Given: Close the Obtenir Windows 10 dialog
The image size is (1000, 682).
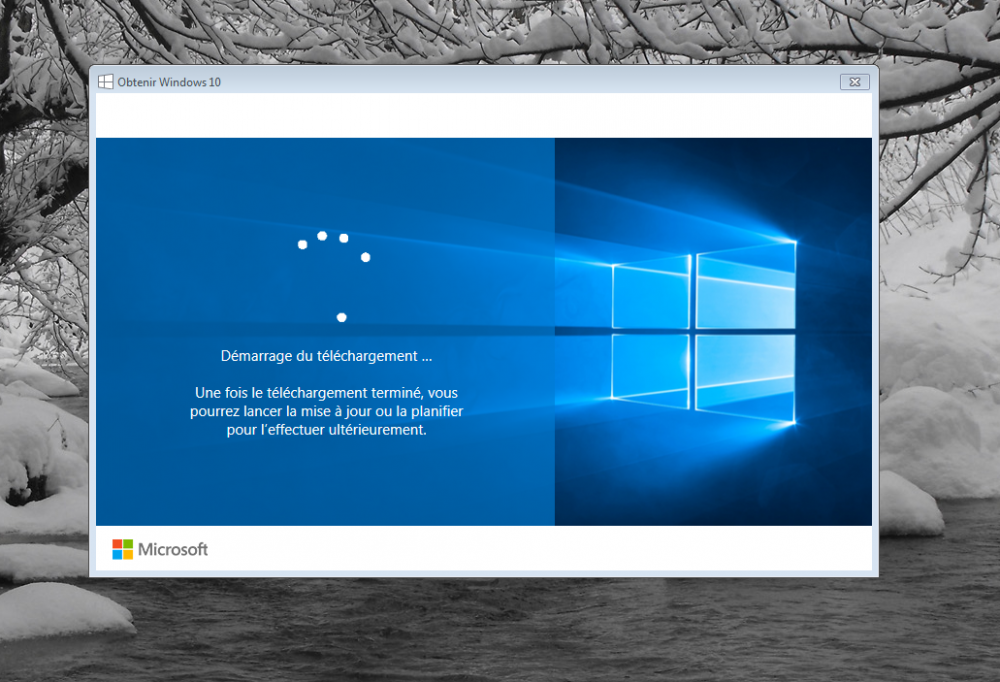Looking at the screenshot, I should [x=855, y=82].
